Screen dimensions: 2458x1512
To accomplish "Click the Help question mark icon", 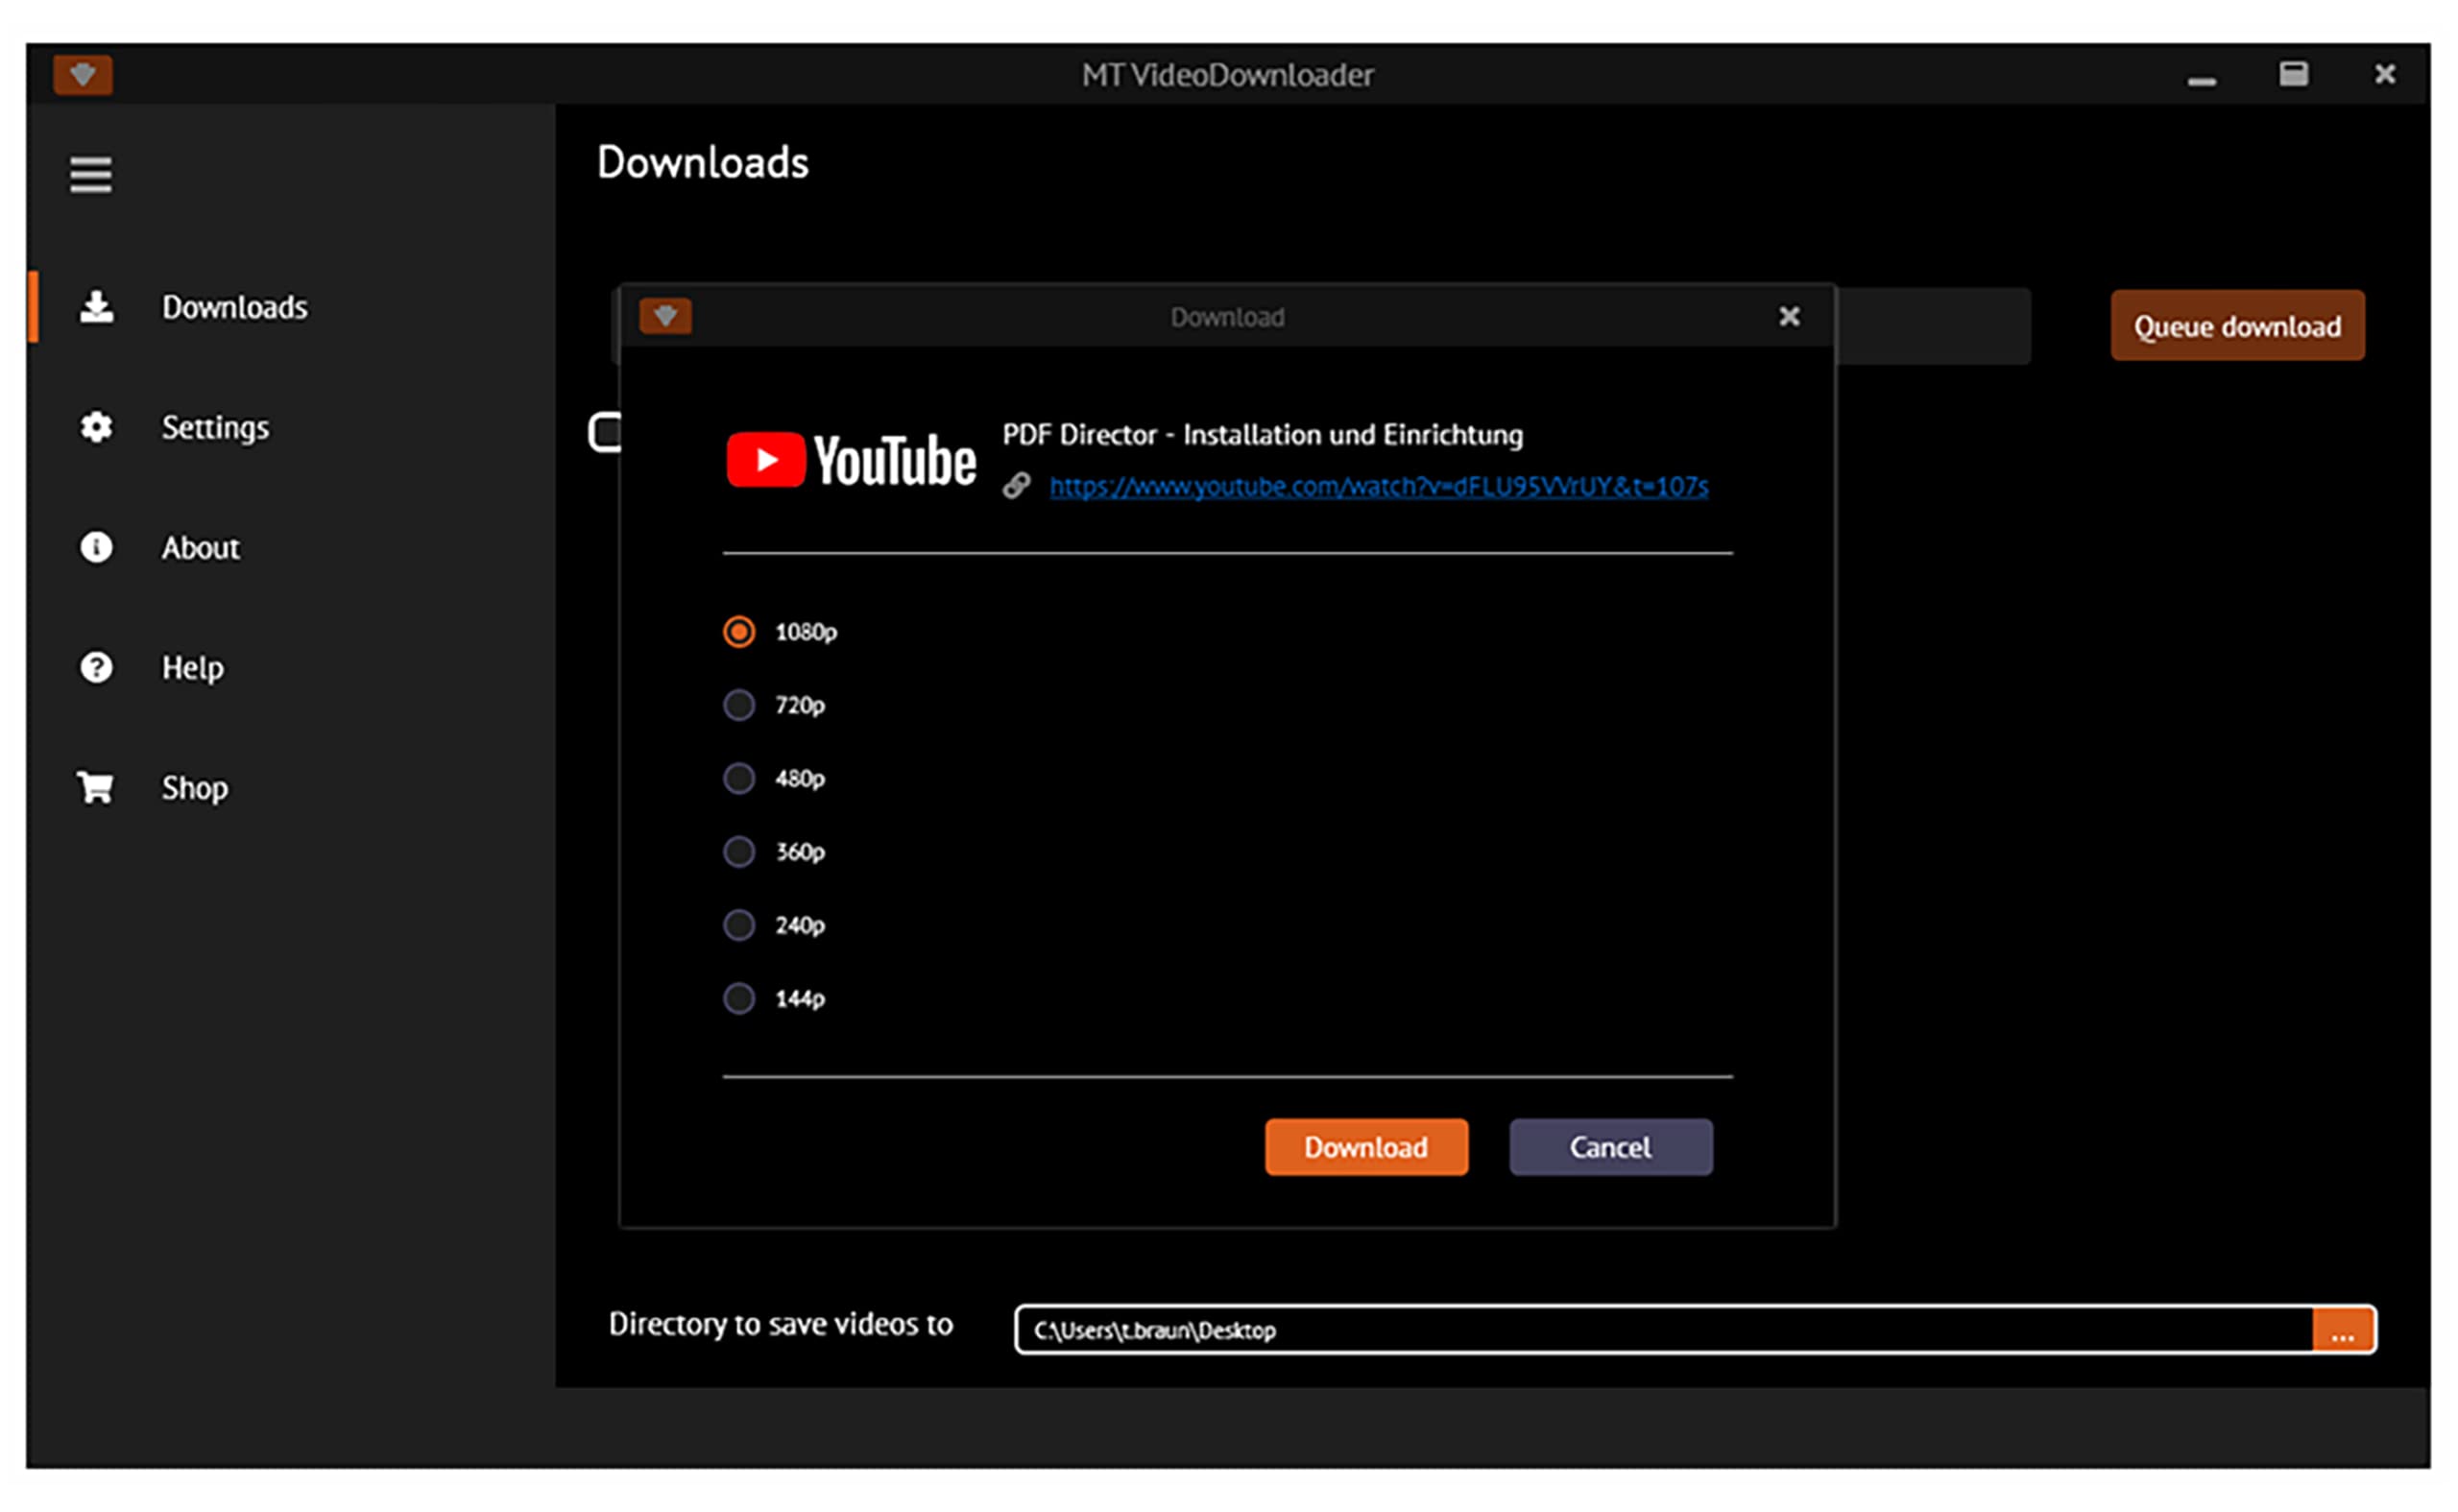I will [96, 667].
